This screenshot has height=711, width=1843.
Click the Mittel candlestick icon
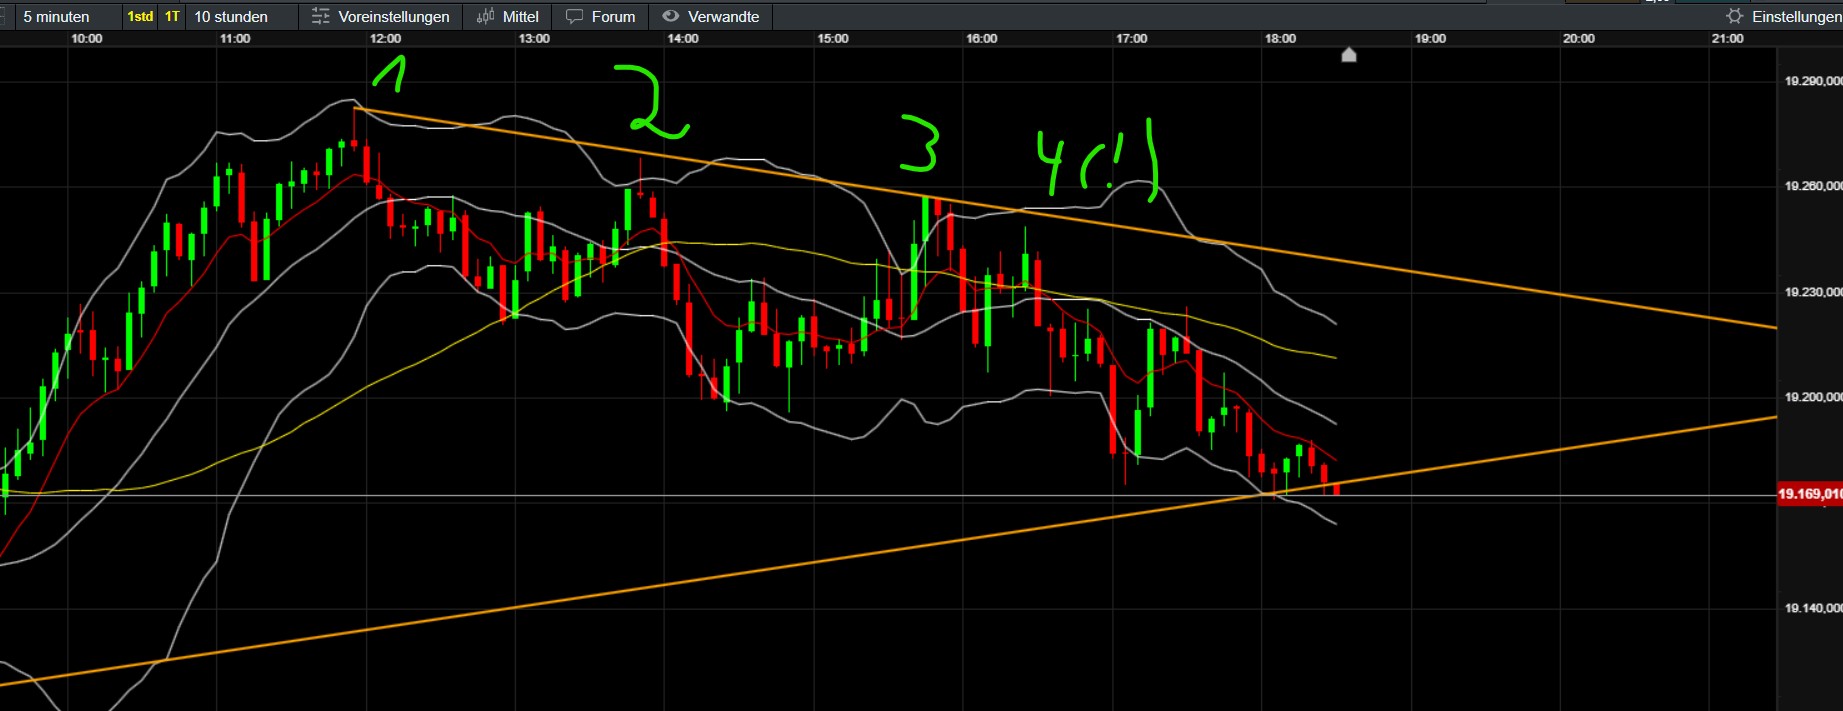(485, 17)
